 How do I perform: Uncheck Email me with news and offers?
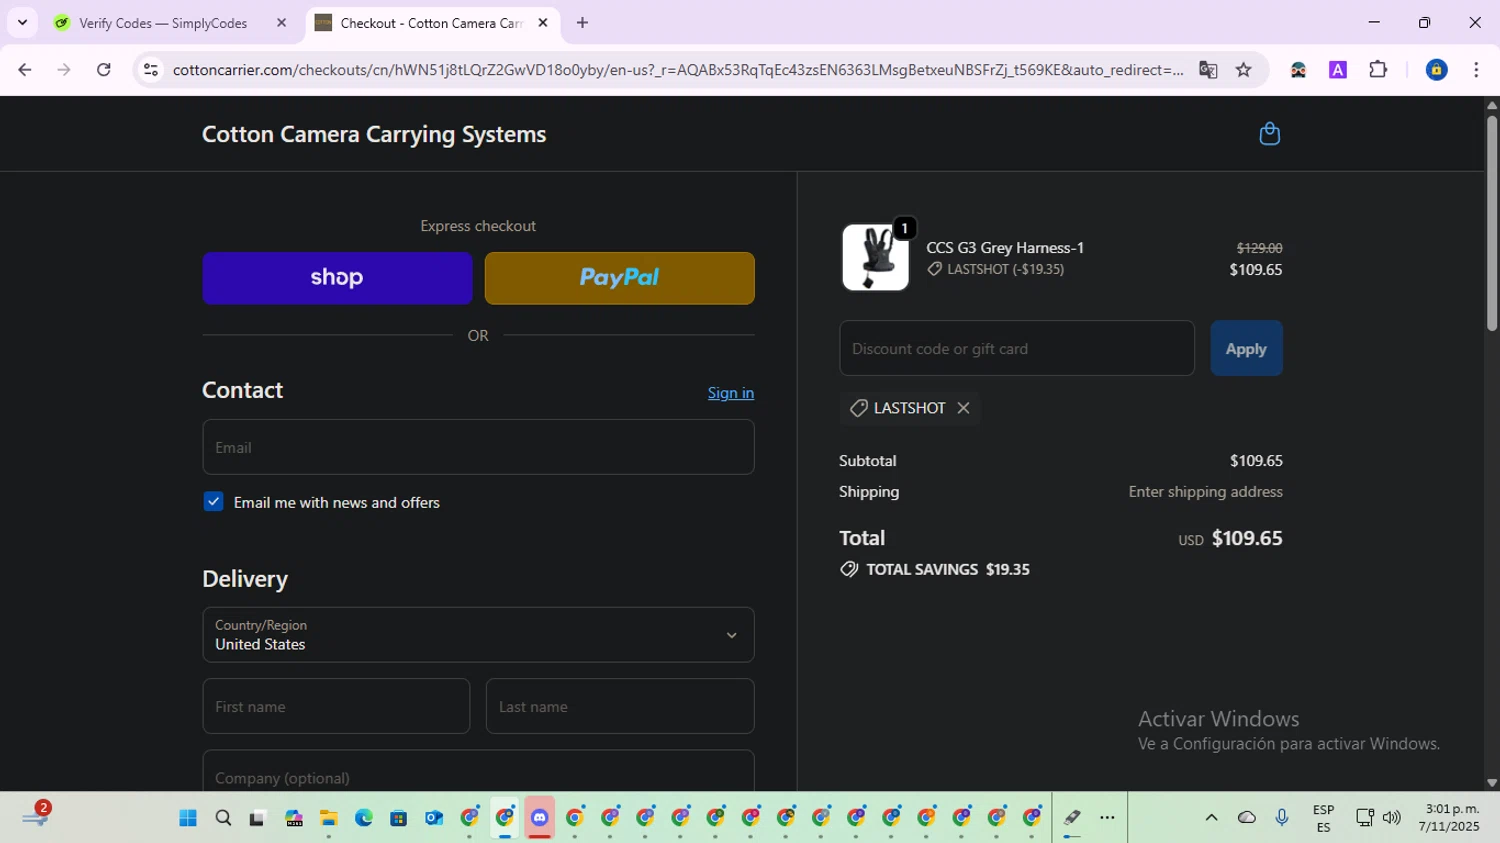[213, 502]
